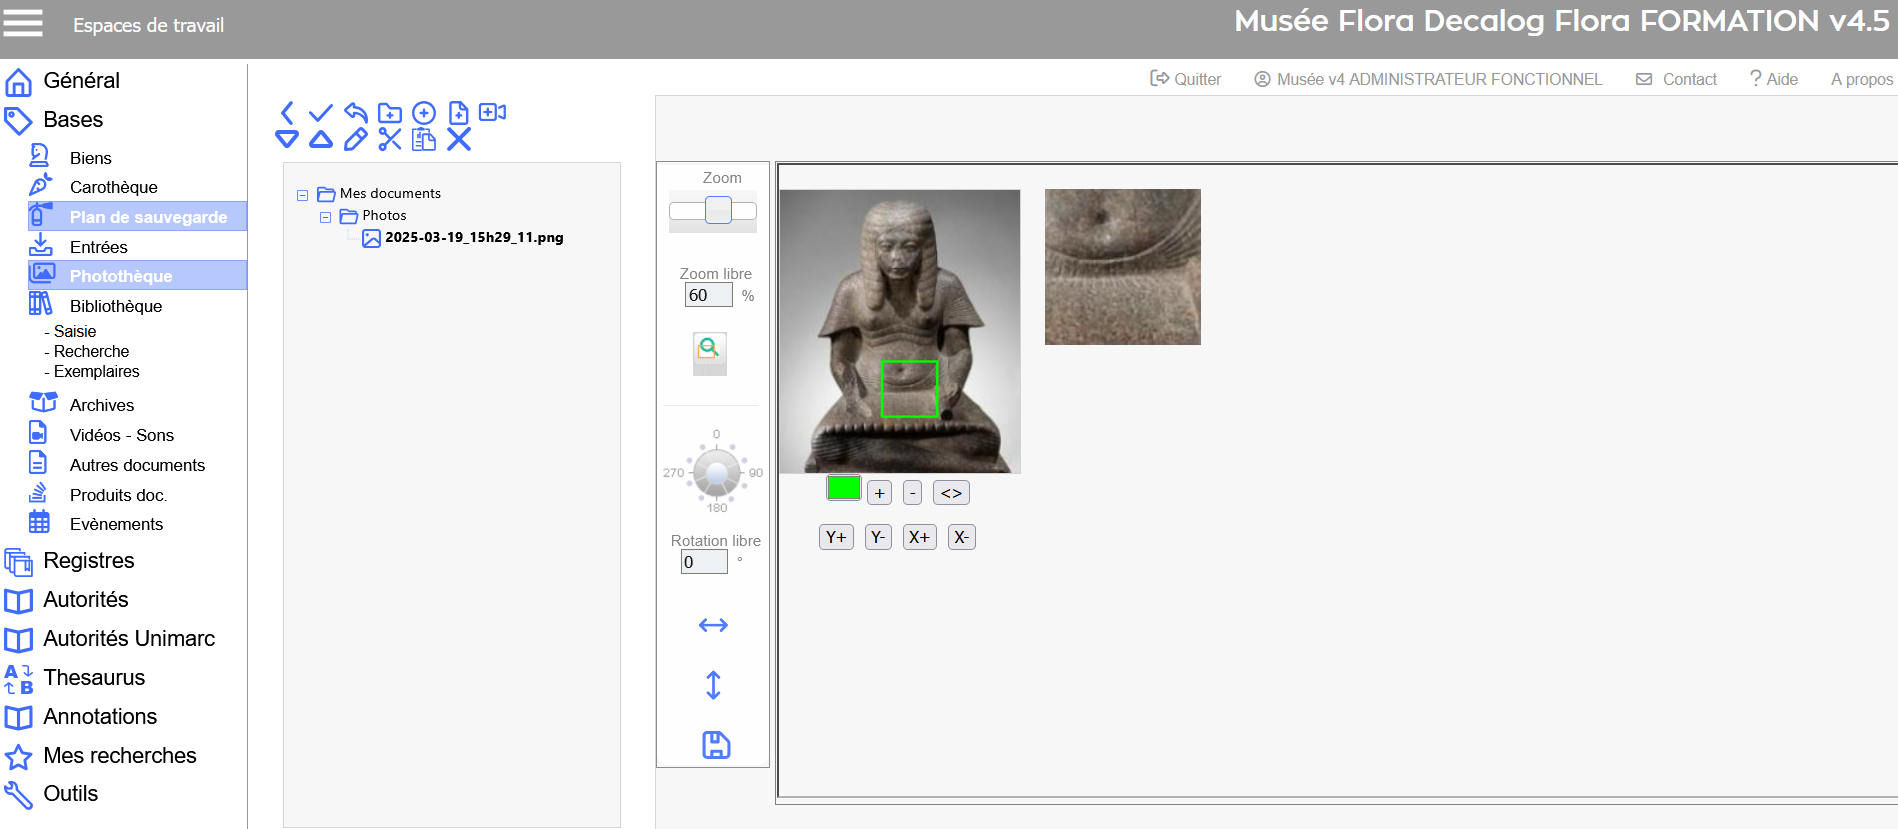Click the paste clipboard icon

424,140
